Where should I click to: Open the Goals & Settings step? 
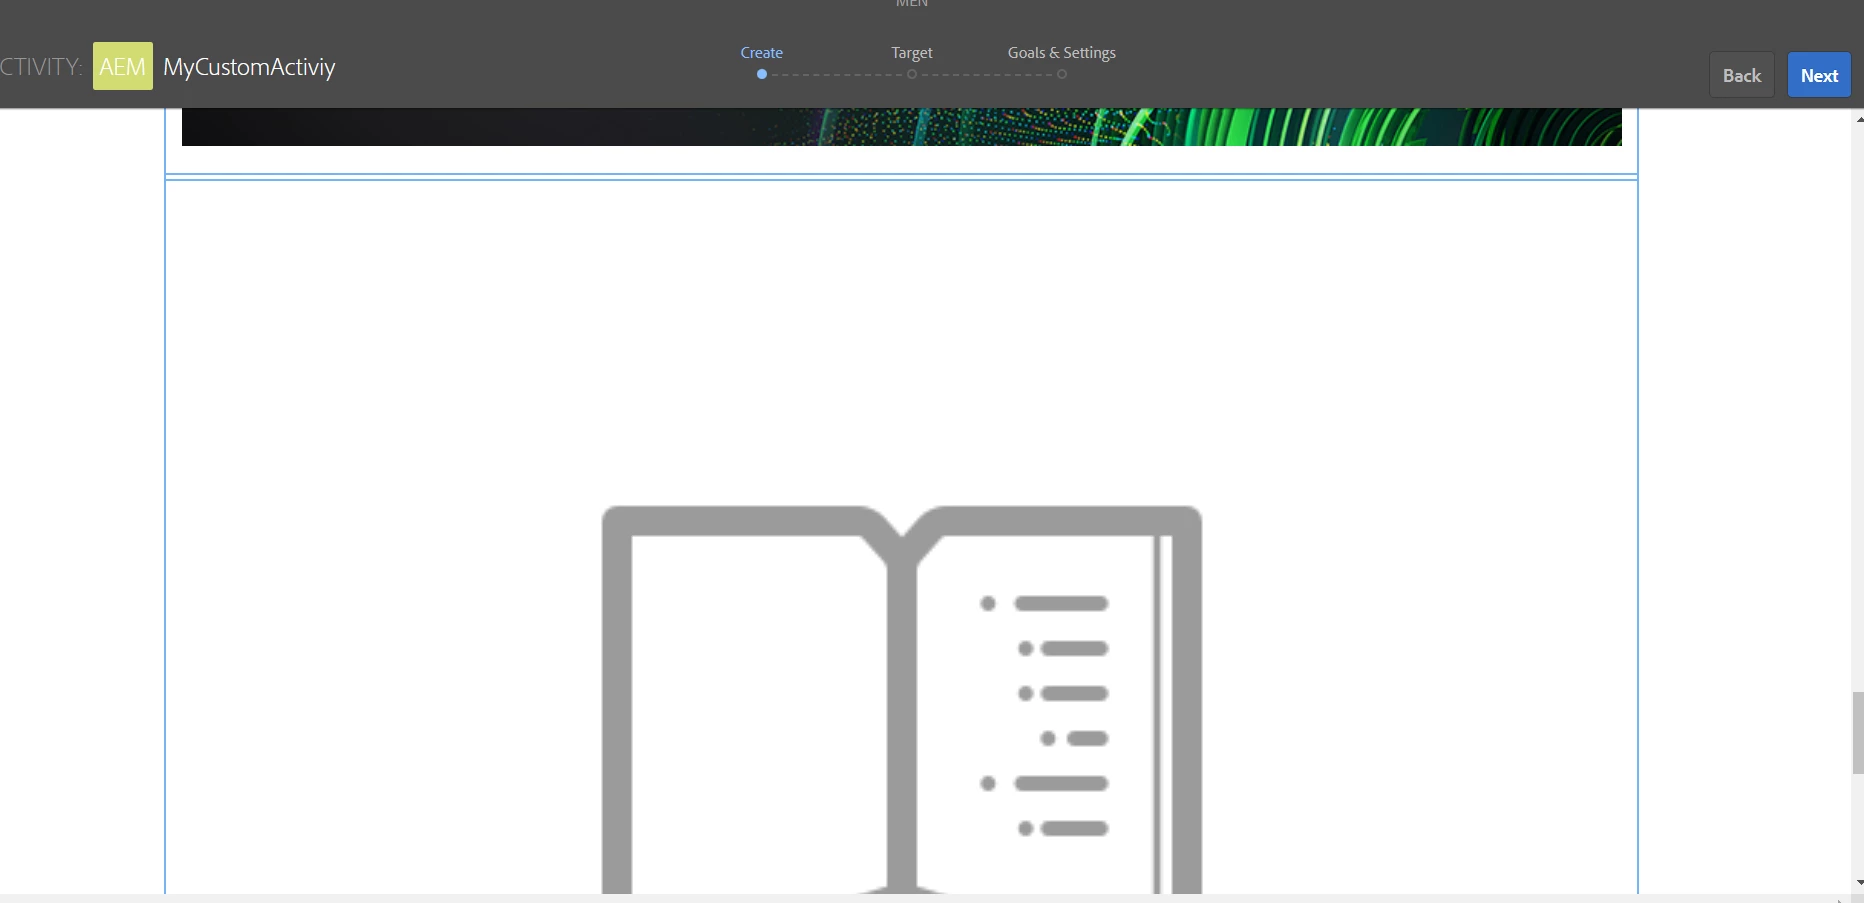coord(1061,53)
